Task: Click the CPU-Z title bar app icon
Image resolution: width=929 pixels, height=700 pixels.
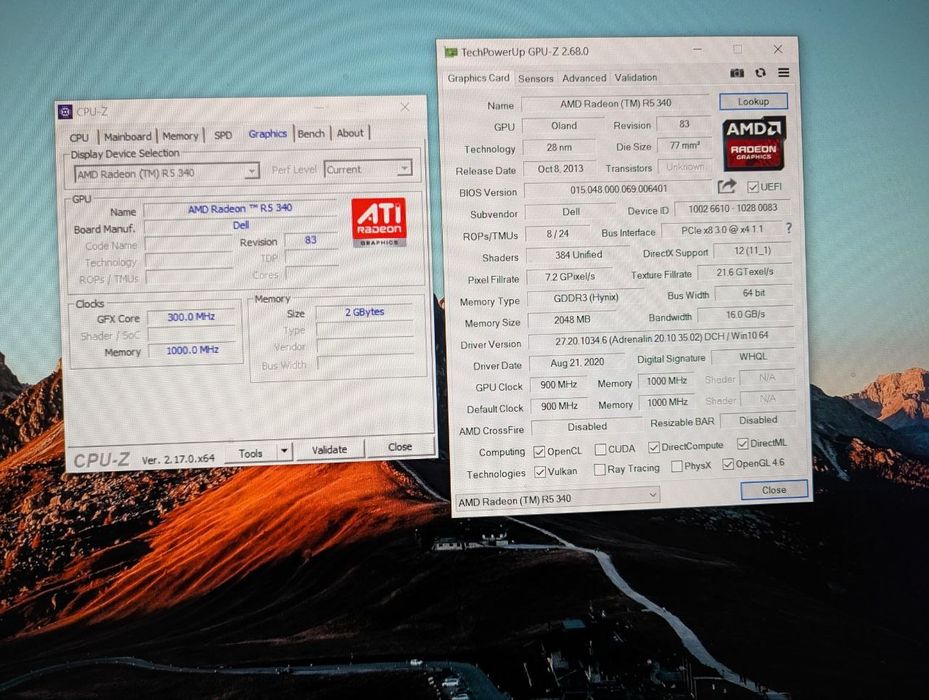Action: pos(65,112)
